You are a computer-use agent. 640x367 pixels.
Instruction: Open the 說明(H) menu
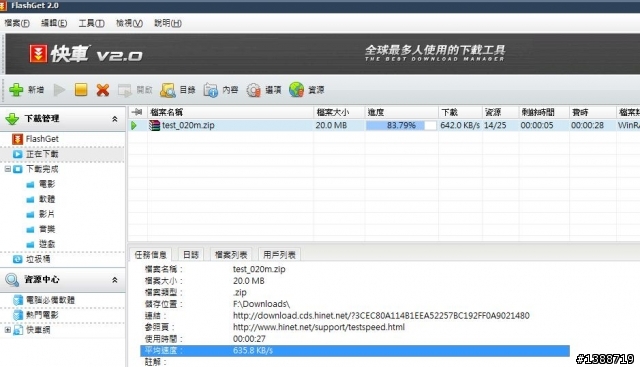click(168, 23)
